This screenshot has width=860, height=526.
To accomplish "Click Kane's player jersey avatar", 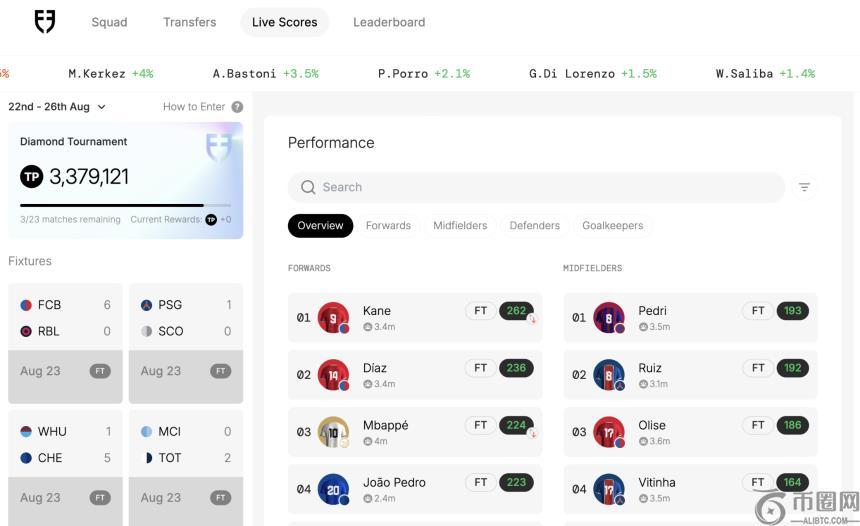I will (333, 318).
